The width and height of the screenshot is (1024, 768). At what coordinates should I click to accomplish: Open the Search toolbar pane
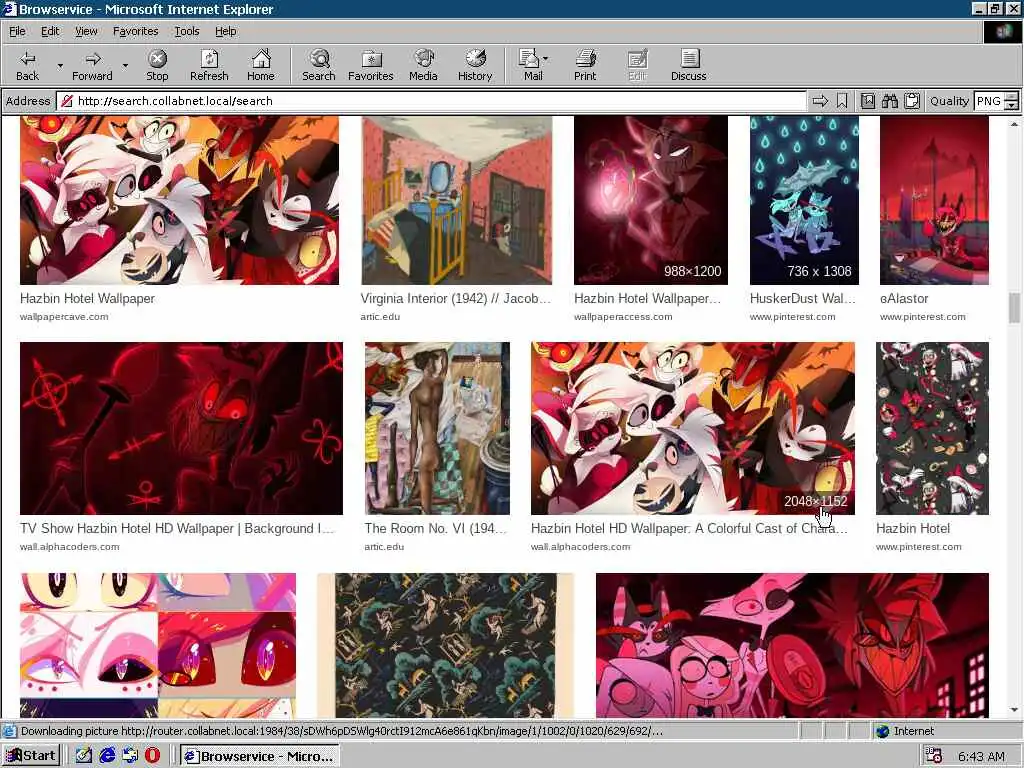pos(319,66)
